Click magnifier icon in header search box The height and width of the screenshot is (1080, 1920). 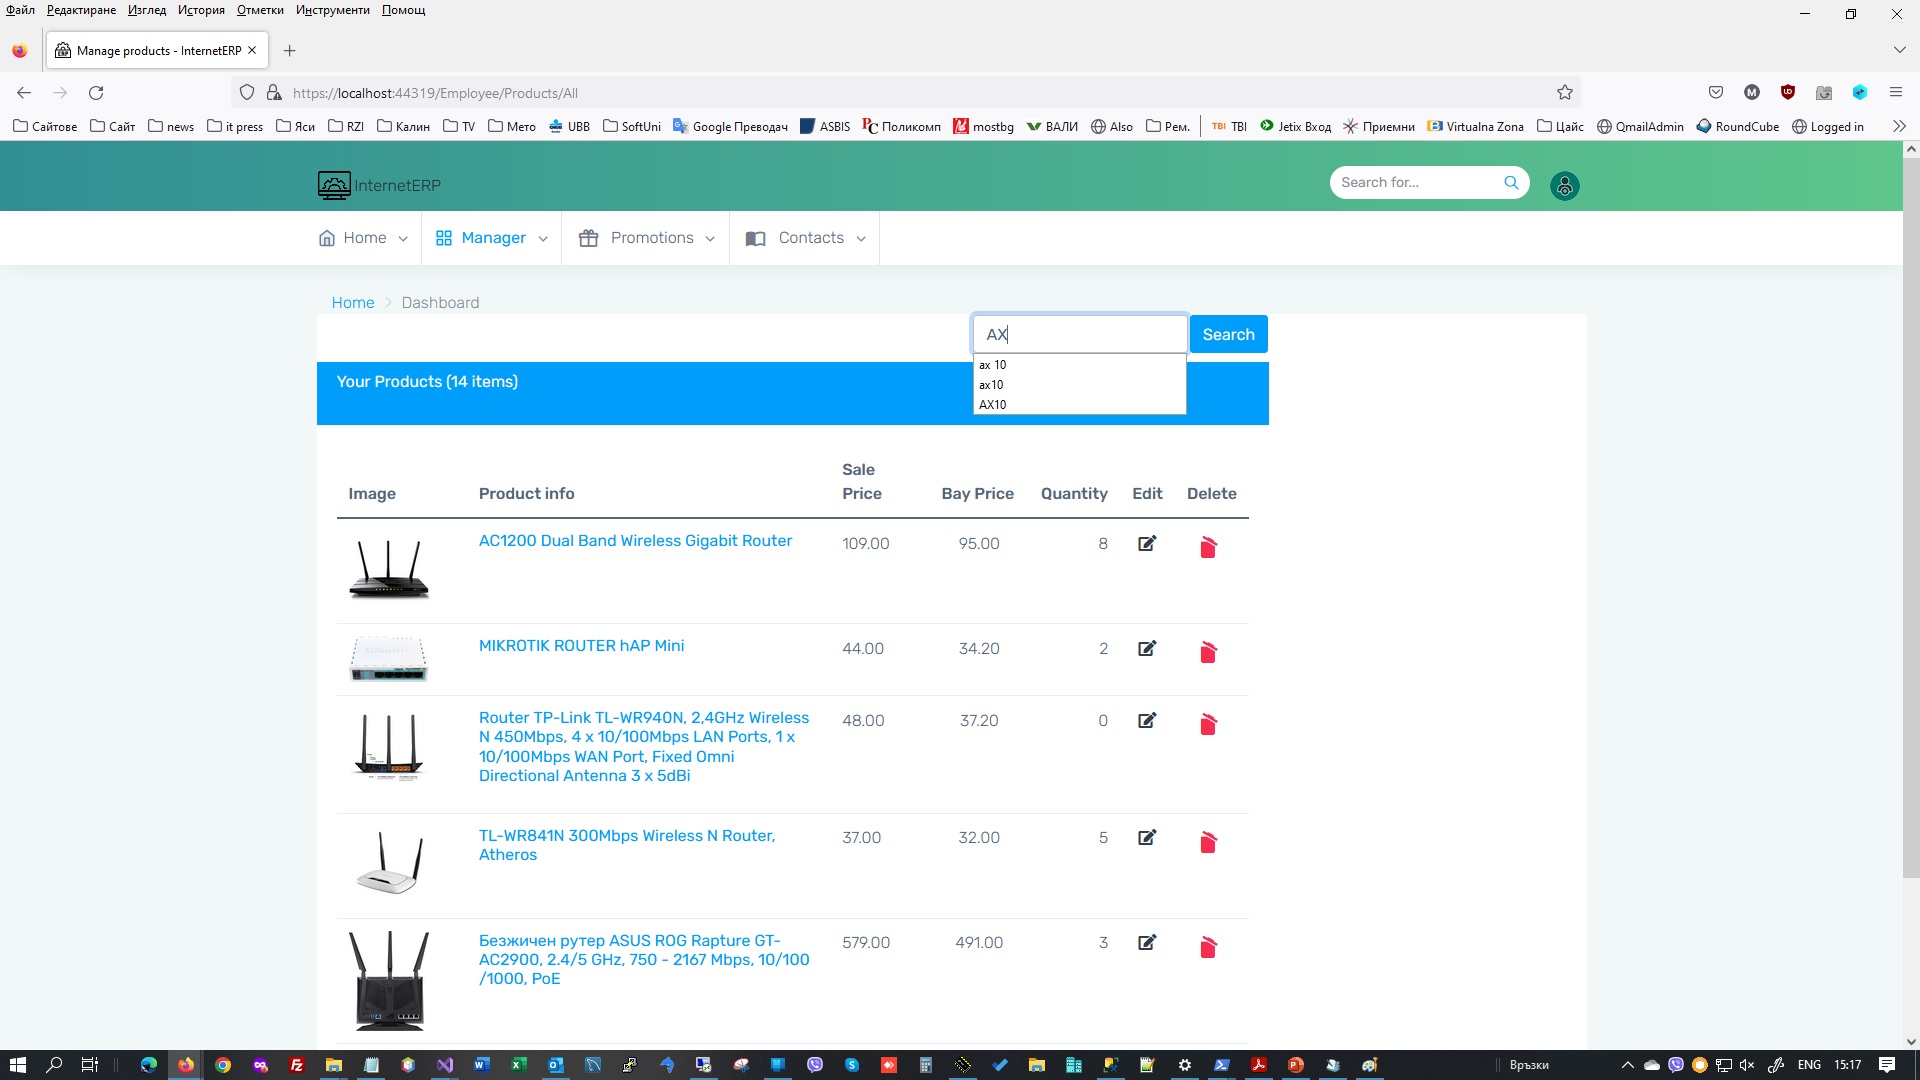1511,182
